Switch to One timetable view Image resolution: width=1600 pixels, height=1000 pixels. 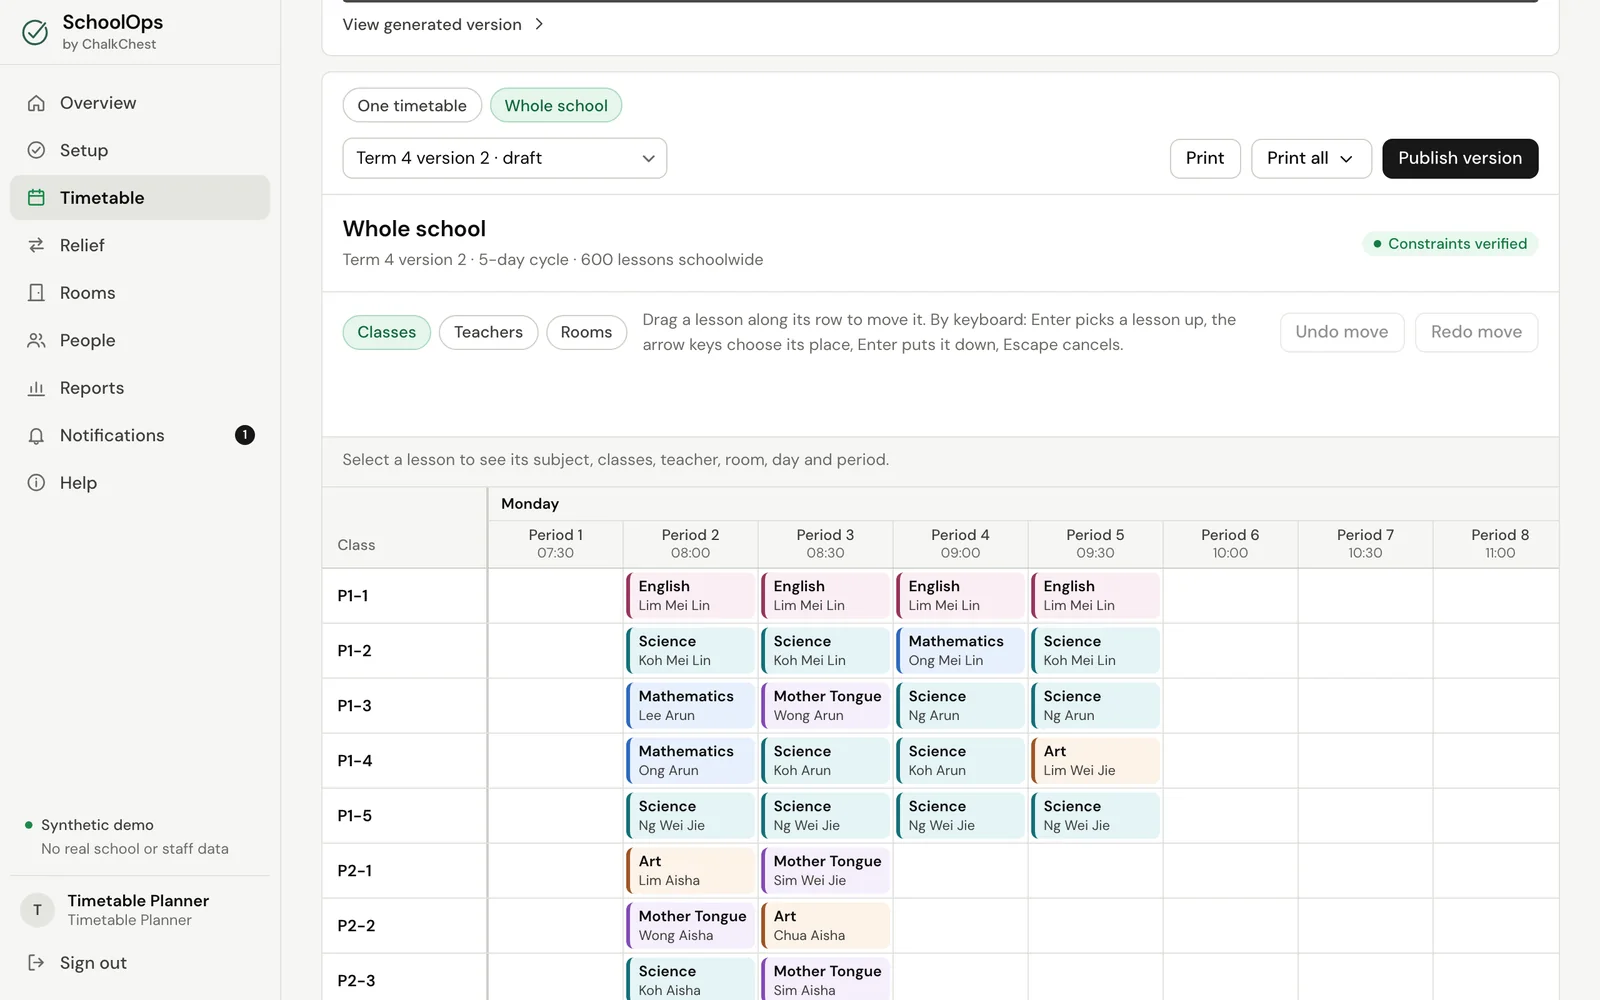[412, 105]
